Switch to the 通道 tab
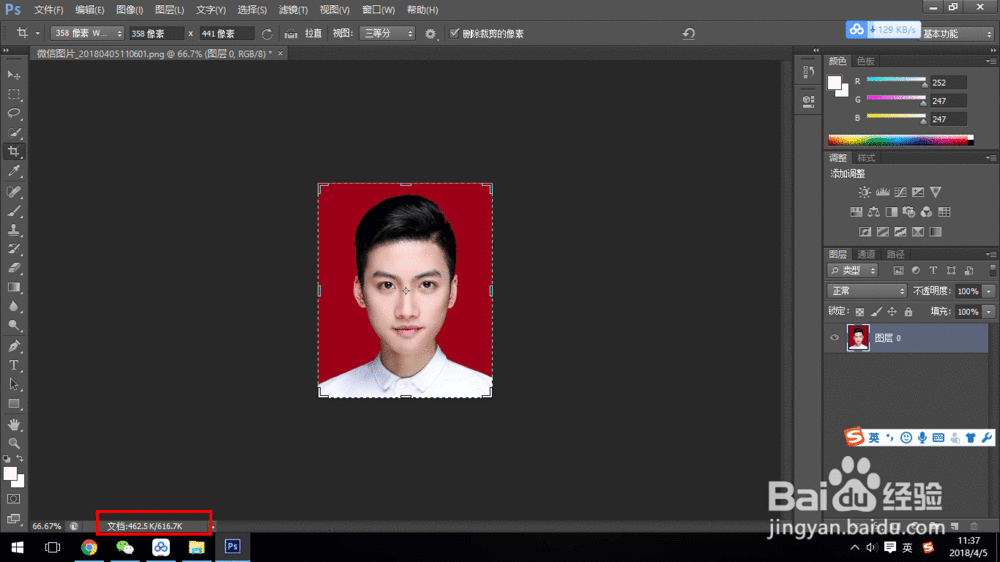 (866, 254)
